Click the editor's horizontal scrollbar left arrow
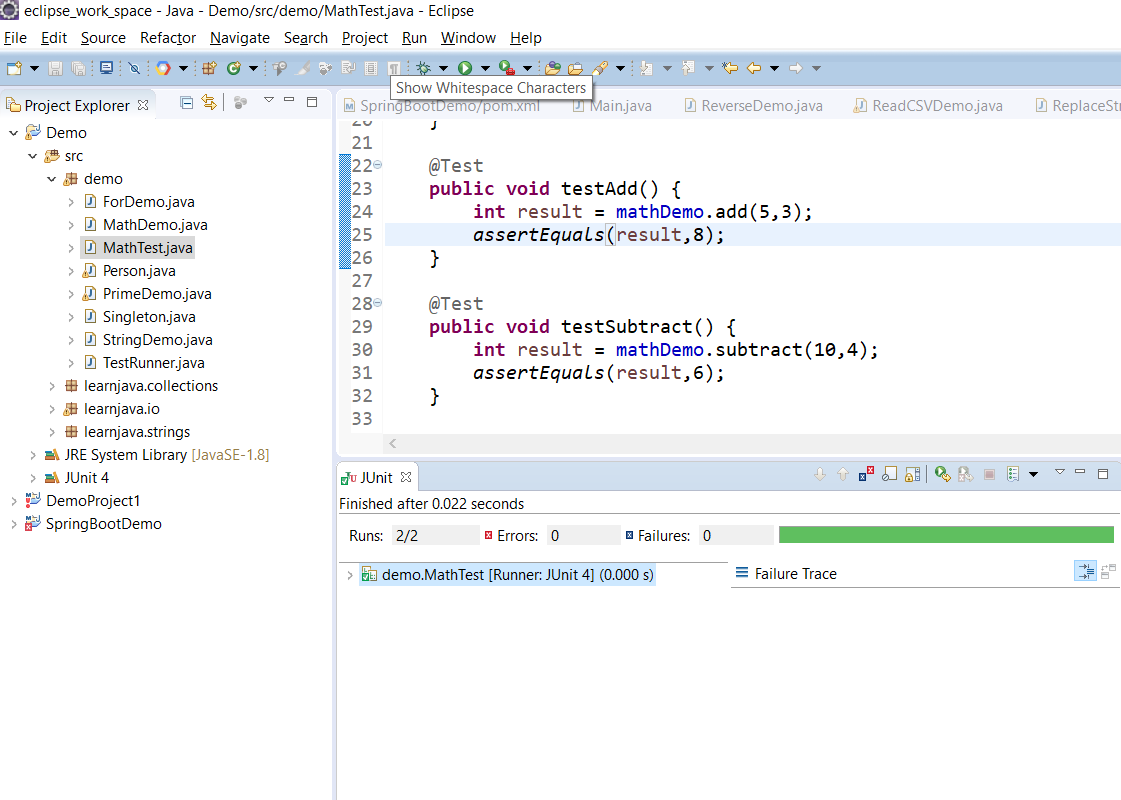The image size is (1121, 800). click(x=393, y=443)
